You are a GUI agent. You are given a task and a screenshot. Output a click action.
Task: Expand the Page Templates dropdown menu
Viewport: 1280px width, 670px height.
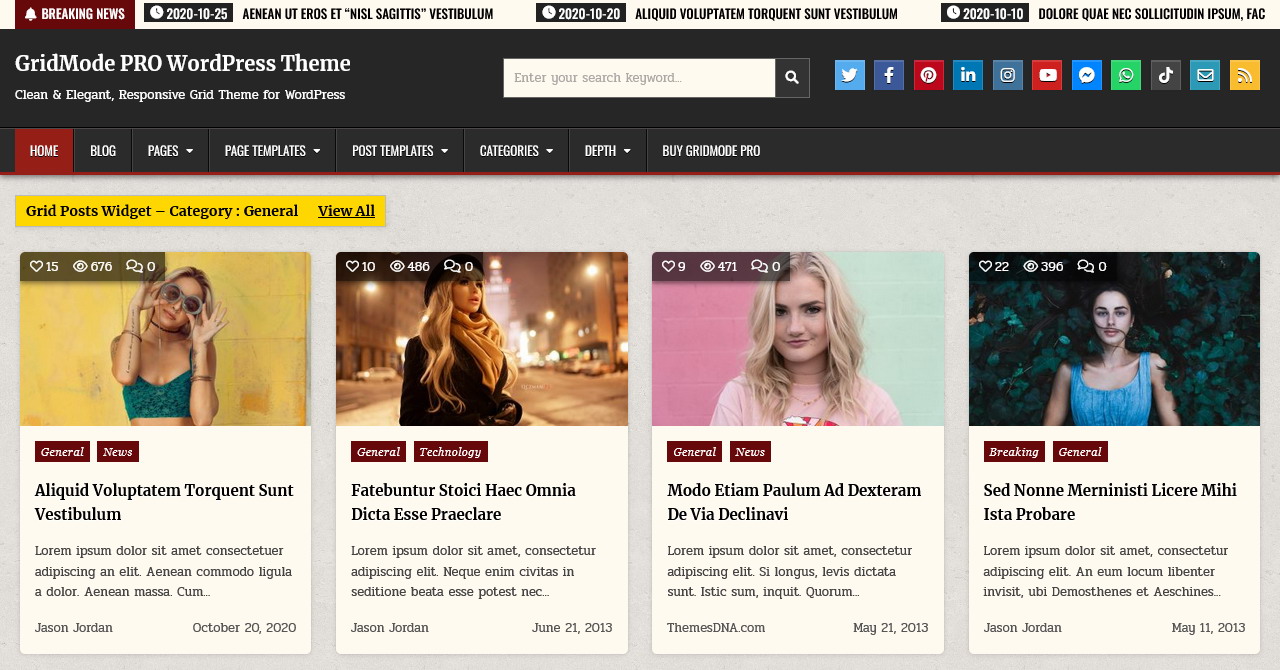pyautogui.click(x=272, y=150)
